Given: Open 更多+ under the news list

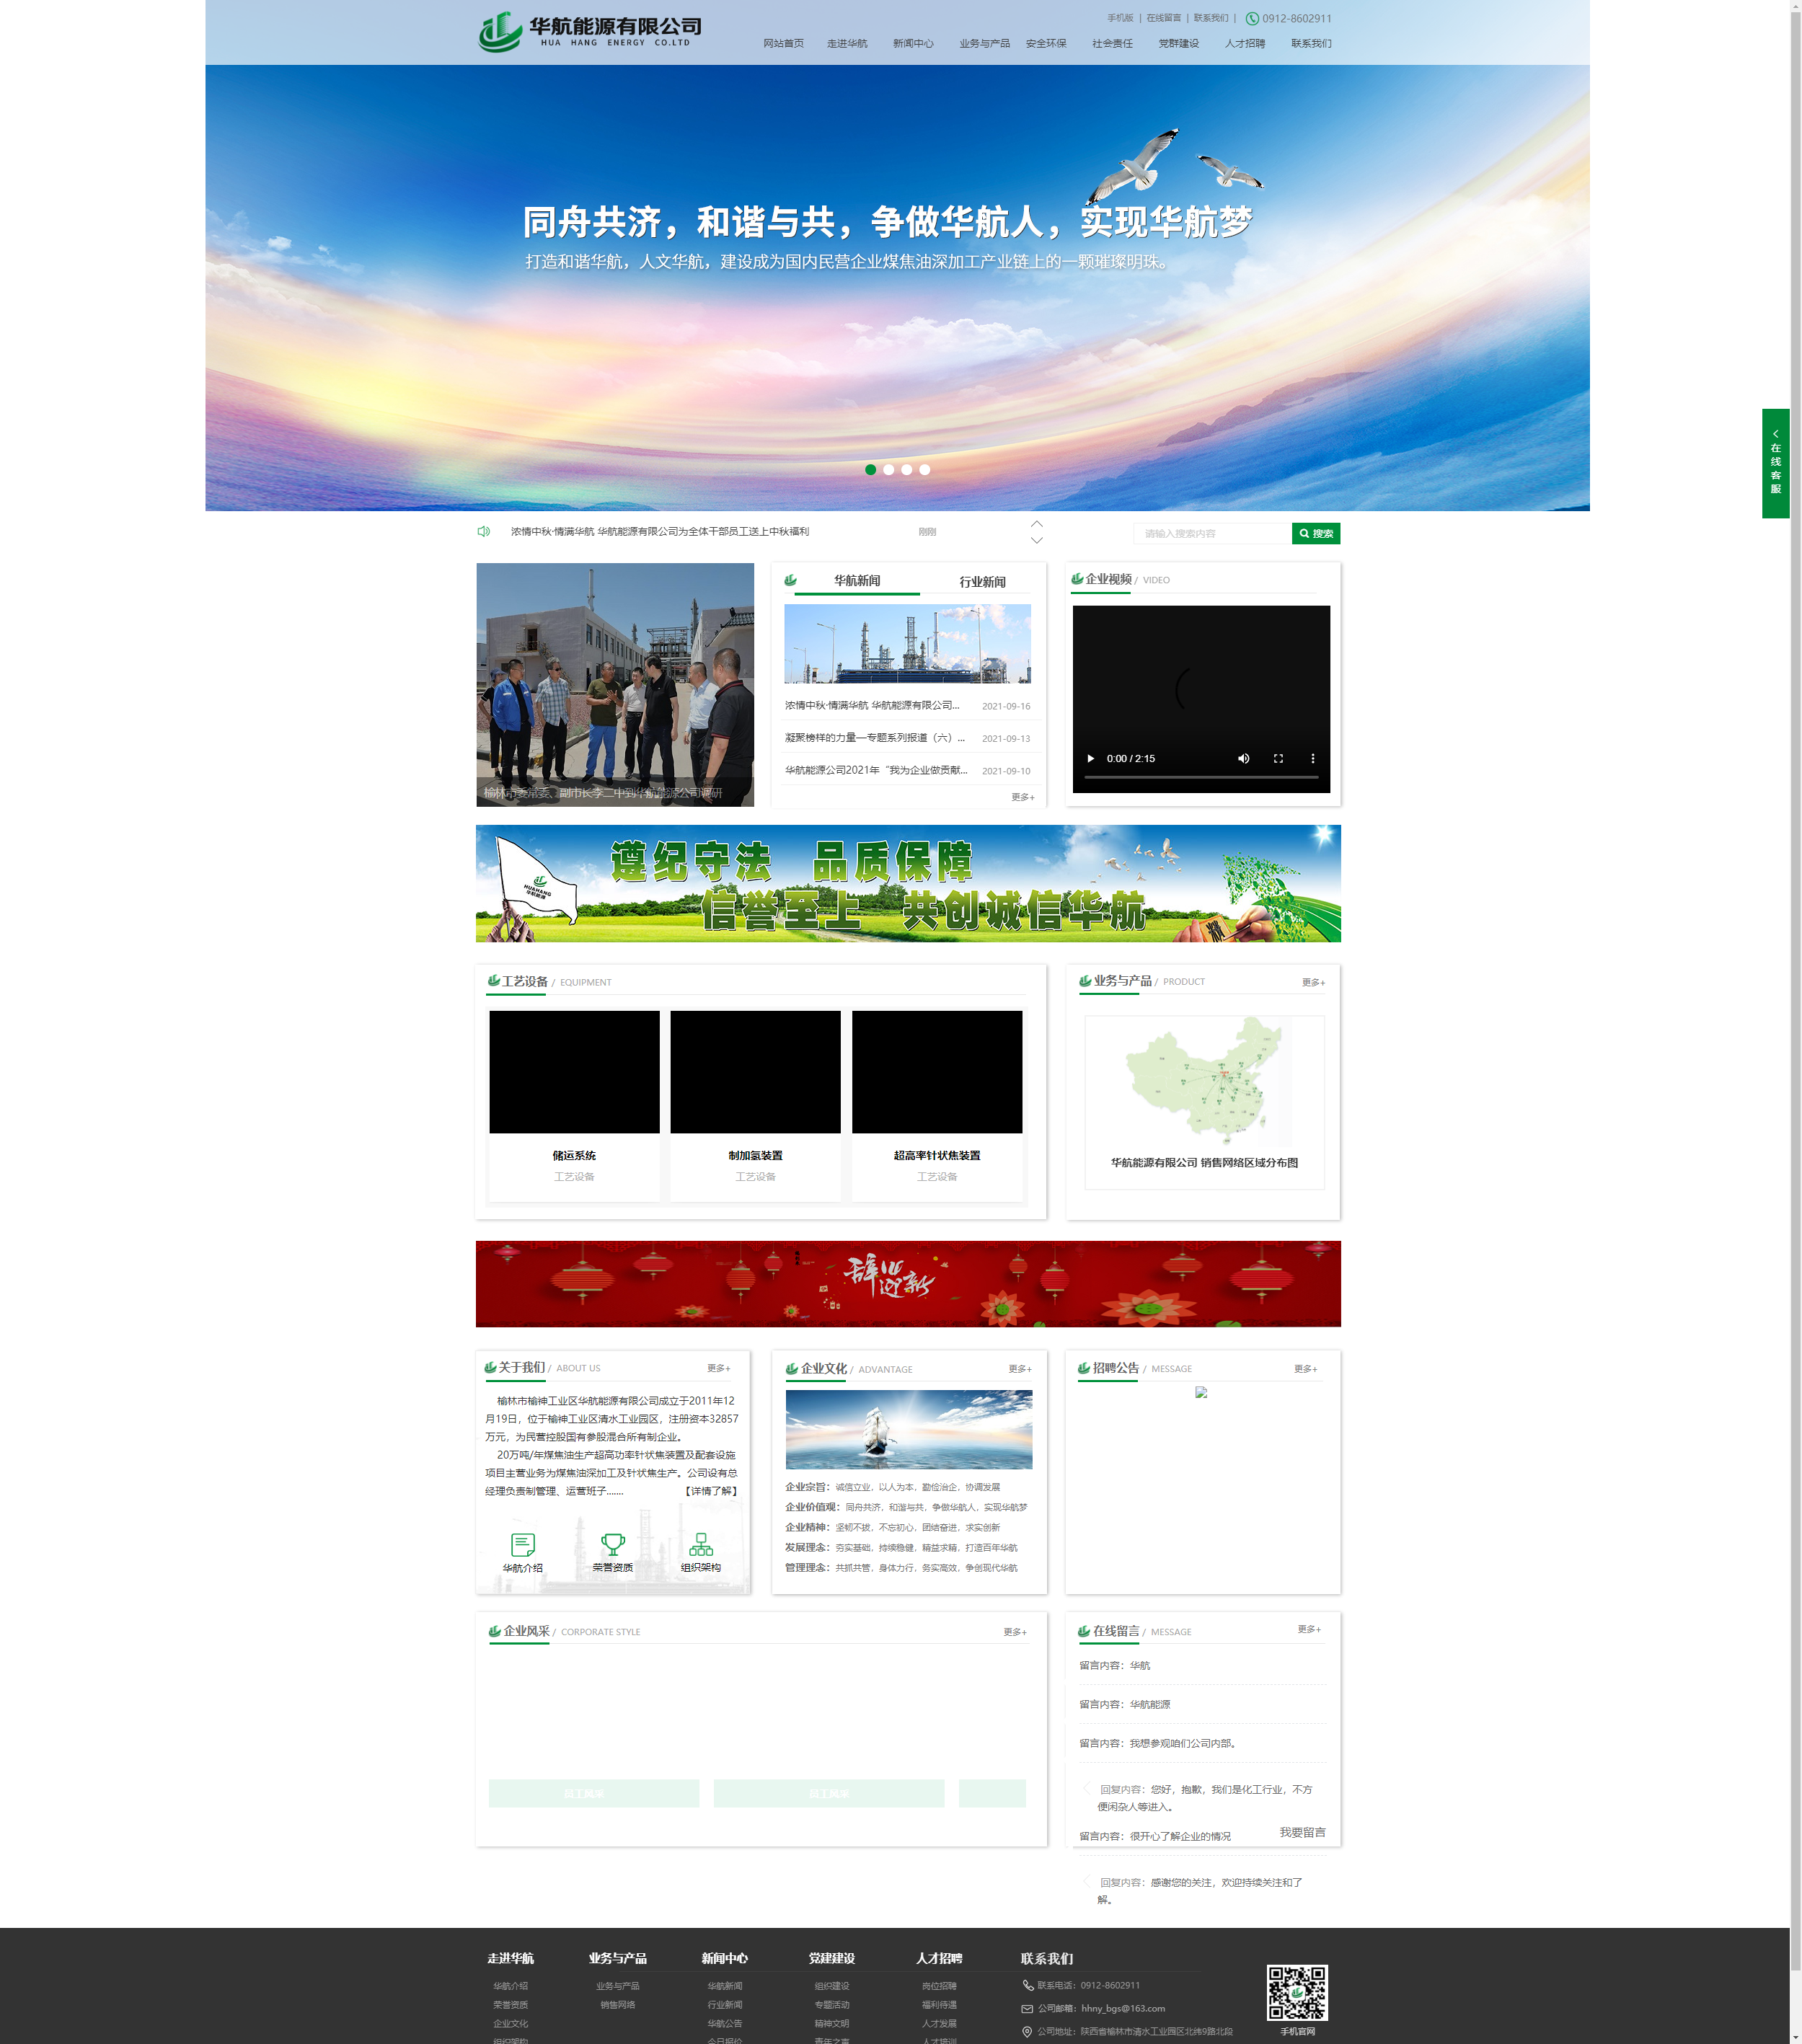Looking at the screenshot, I should pyautogui.click(x=1022, y=797).
